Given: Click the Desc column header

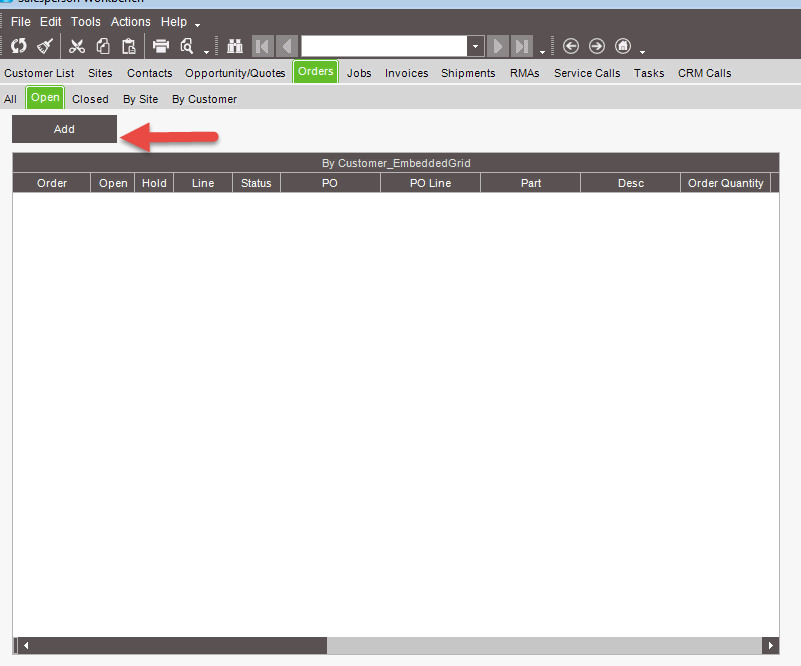Looking at the screenshot, I should coord(631,183).
